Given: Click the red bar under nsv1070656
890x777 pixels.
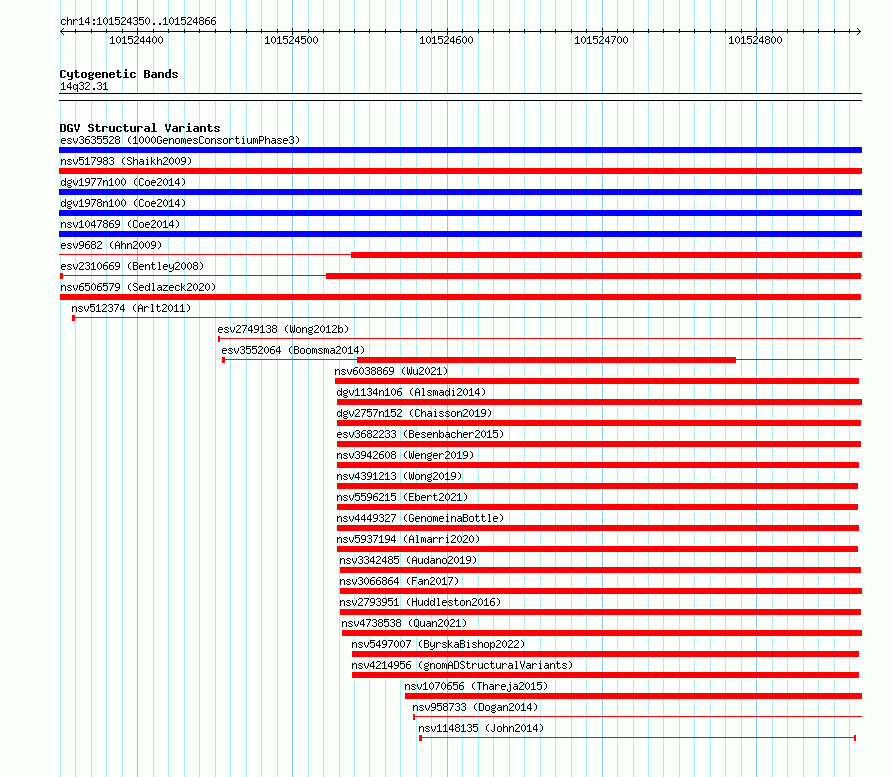Looking at the screenshot, I should pos(633,696).
